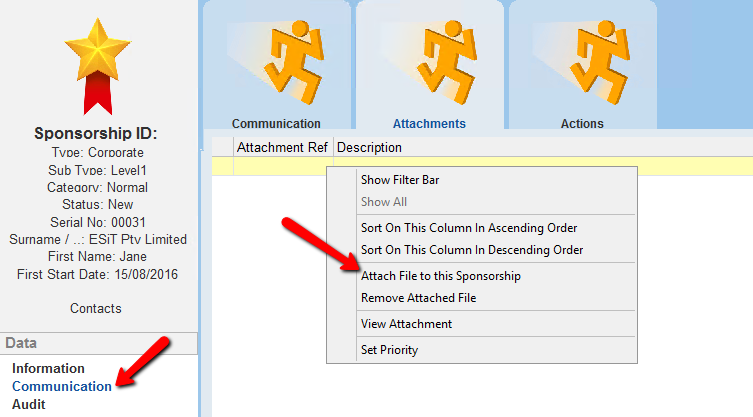This screenshot has height=417, width=753.
Task: Select View Attachment menu entry
Action: pyautogui.click(x=406, y=324)
